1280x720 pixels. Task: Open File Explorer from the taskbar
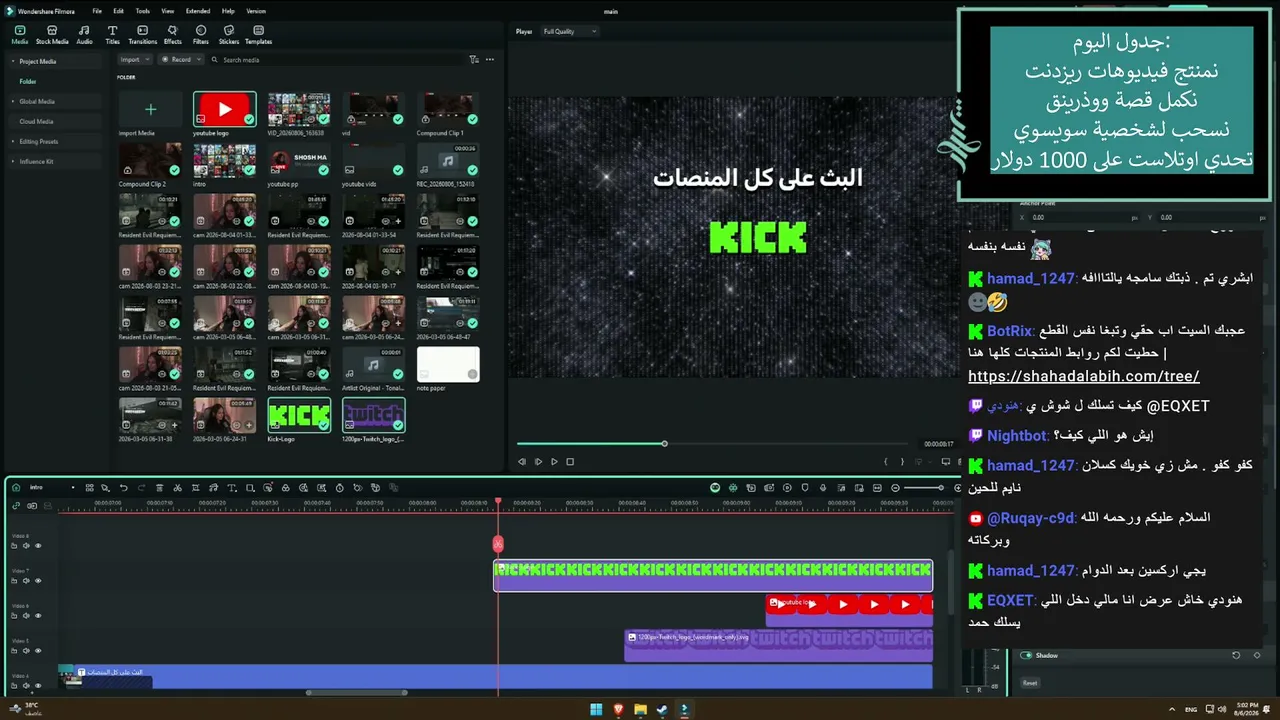[x=640, y=710]
